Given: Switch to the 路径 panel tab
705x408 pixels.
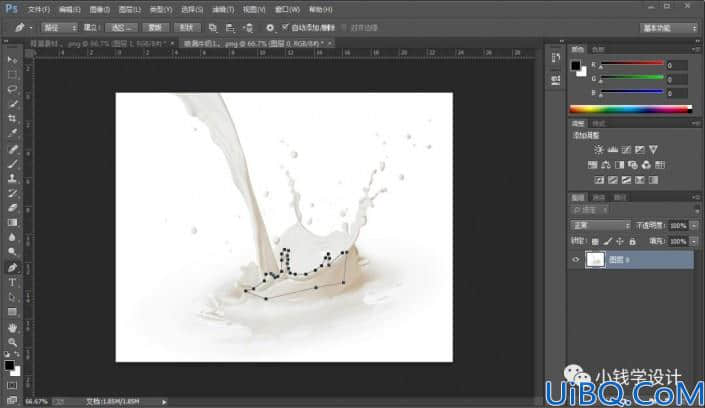Looking at the screenshot, I should coord(620,197).
